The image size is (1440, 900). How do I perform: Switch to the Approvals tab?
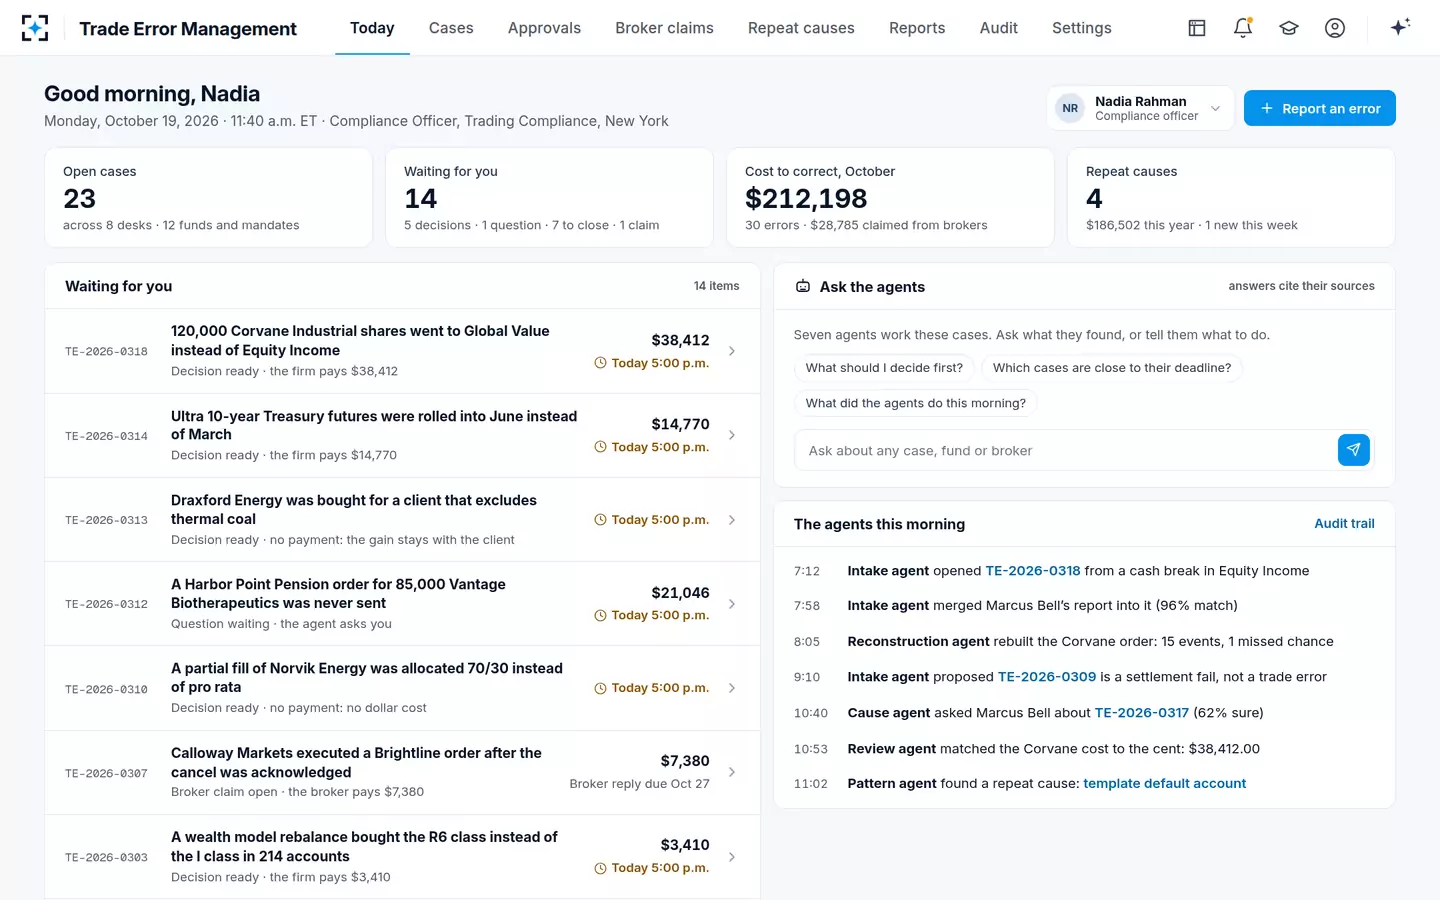click(x=544, y=28)
